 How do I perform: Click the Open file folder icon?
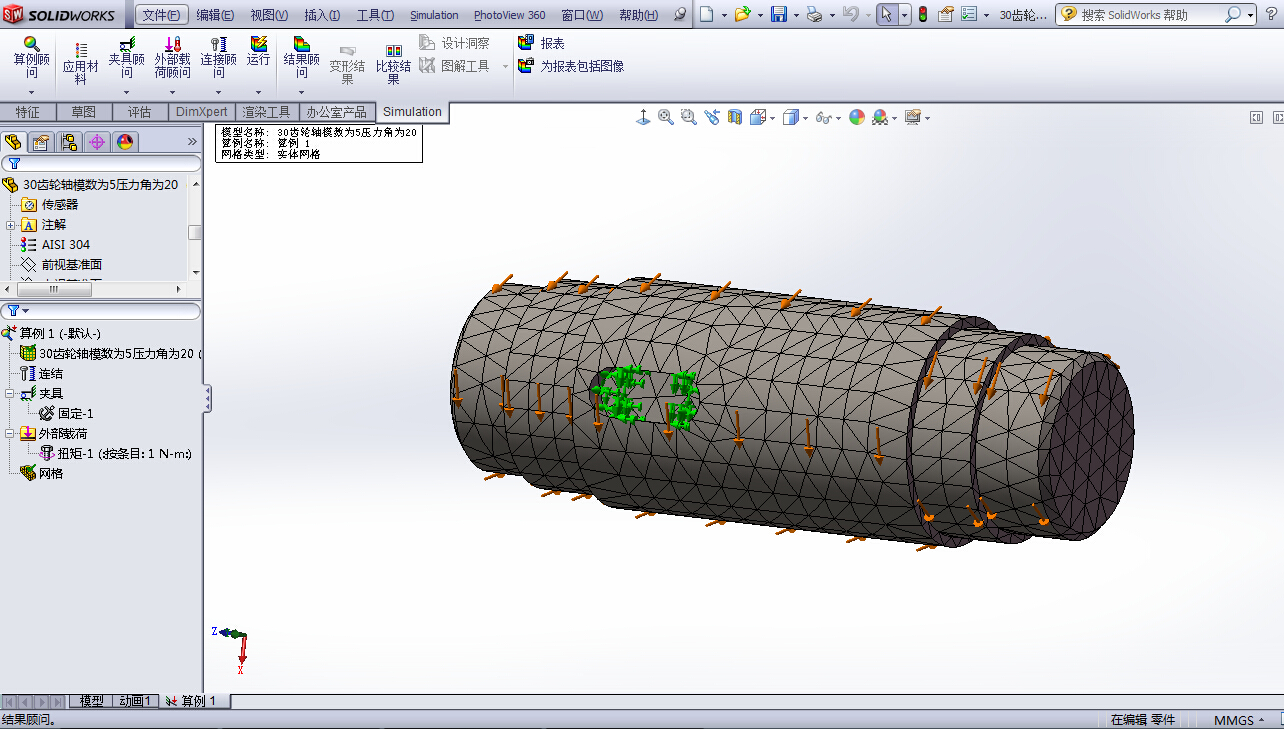click(x=742, y=14)
